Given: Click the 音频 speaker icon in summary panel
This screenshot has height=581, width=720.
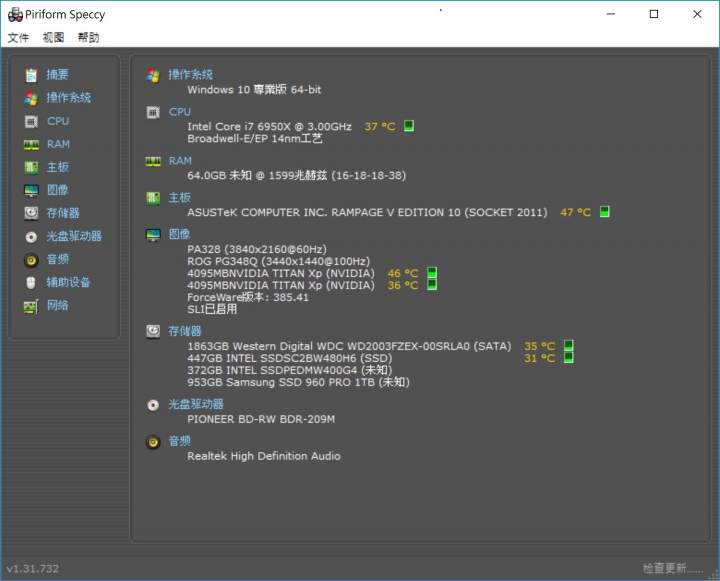Looking at the screenshot, I should [x=153, y=442].
